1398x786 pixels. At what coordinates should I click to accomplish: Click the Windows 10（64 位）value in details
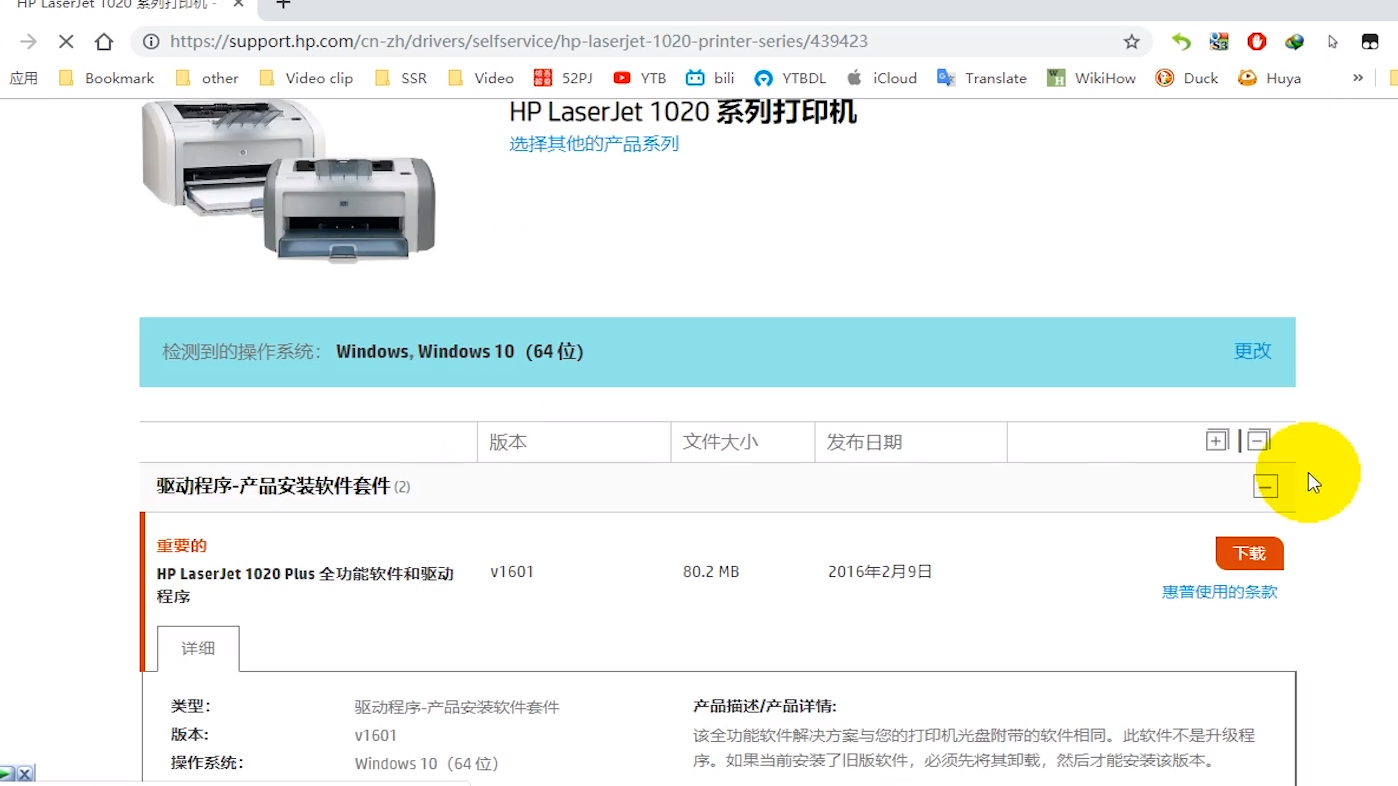426,764
